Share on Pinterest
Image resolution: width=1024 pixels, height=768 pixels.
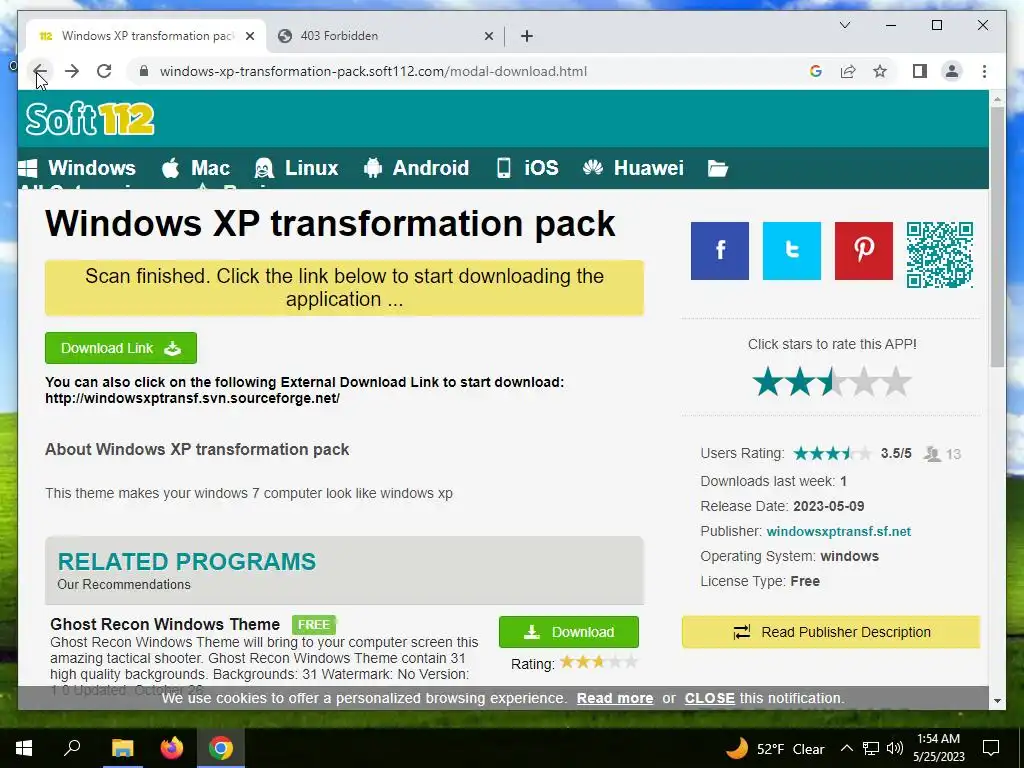863,251
